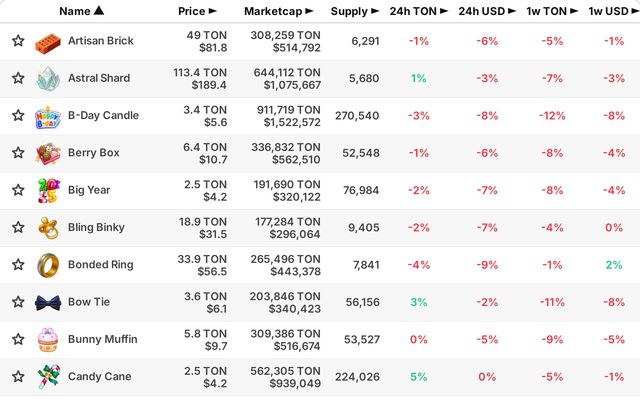Image resolution: width=640 pixels, height=400 pixels.
Task: Sort by the Marketcap column header
Action: 278,11
